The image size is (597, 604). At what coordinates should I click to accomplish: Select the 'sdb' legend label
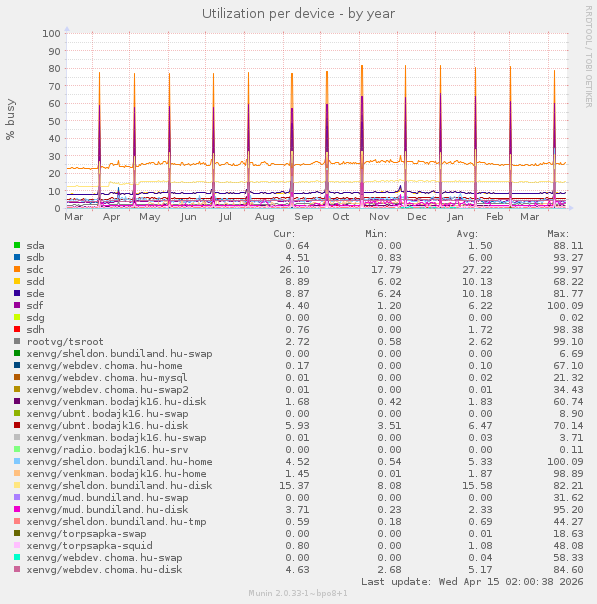tap(35, 258)
